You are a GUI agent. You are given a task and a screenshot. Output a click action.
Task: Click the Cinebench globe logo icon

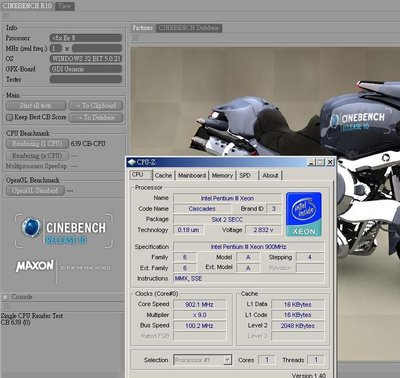32,228
